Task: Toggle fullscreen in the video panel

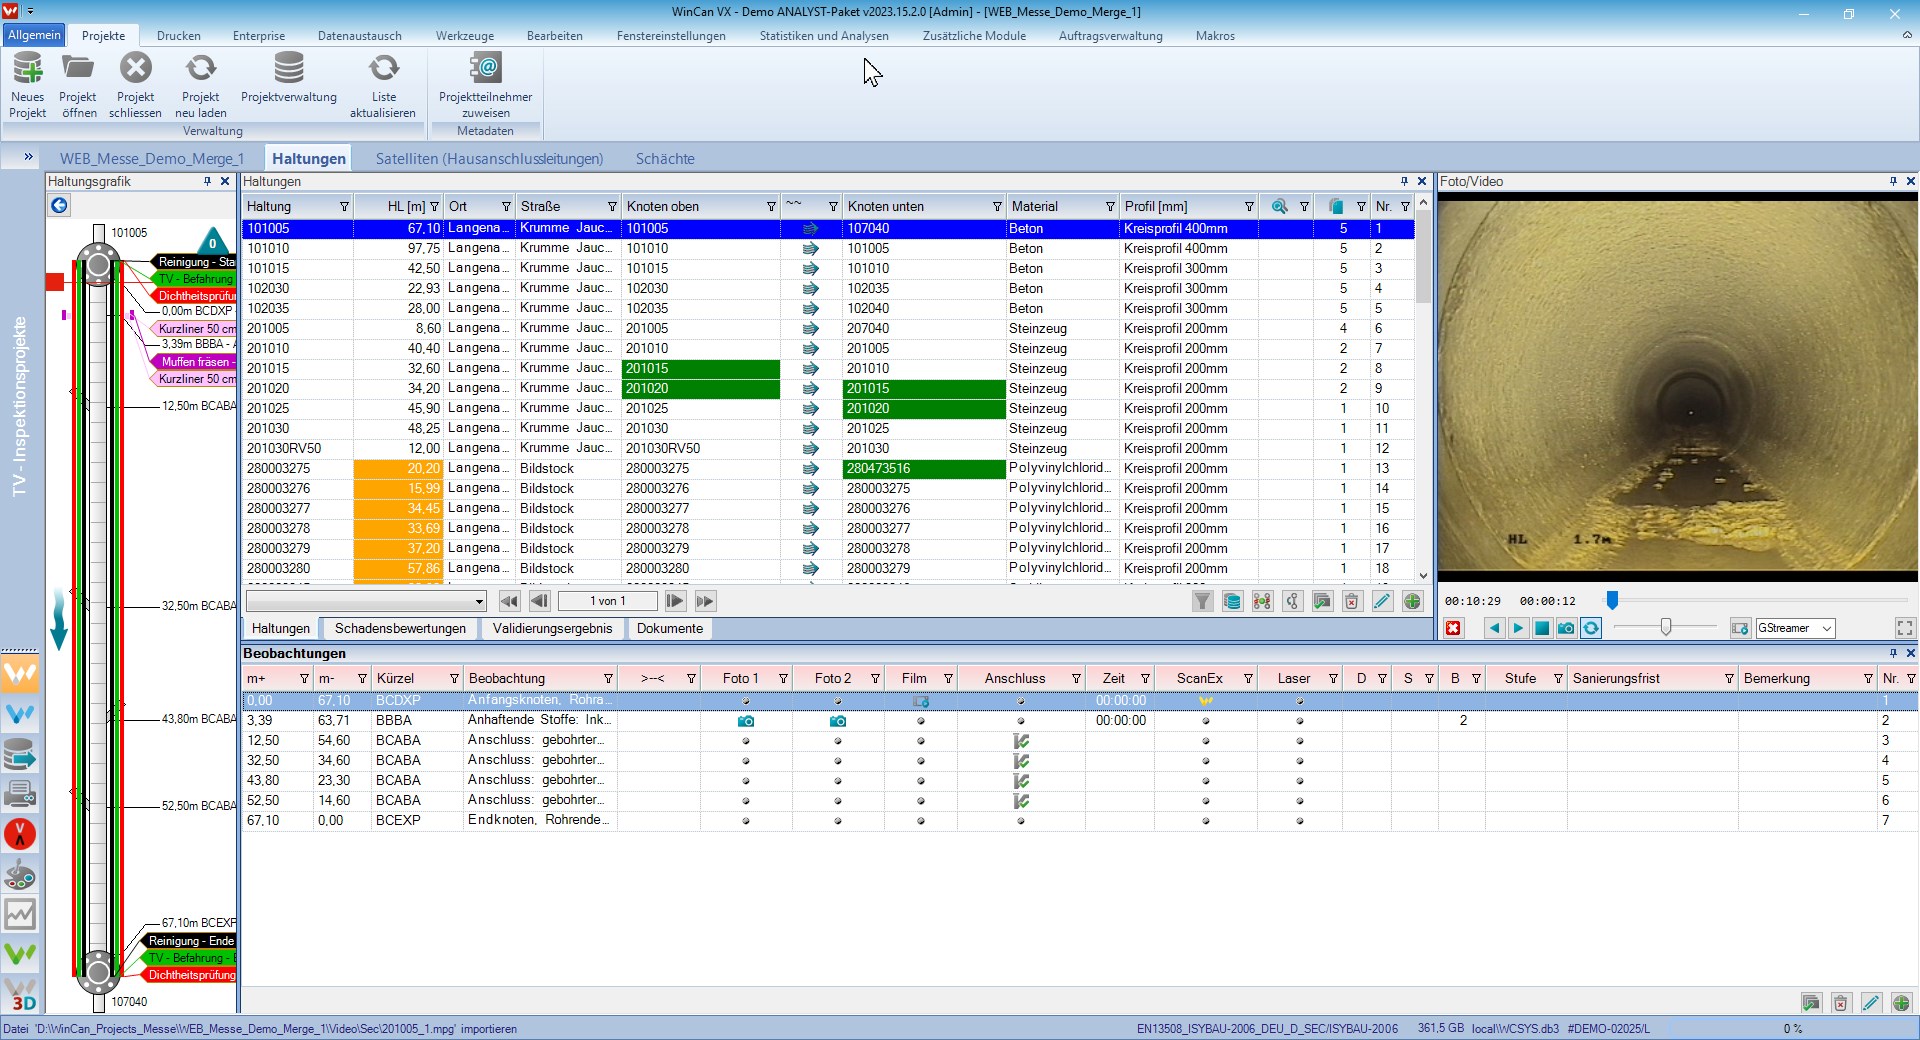Action: [1904, 628]
